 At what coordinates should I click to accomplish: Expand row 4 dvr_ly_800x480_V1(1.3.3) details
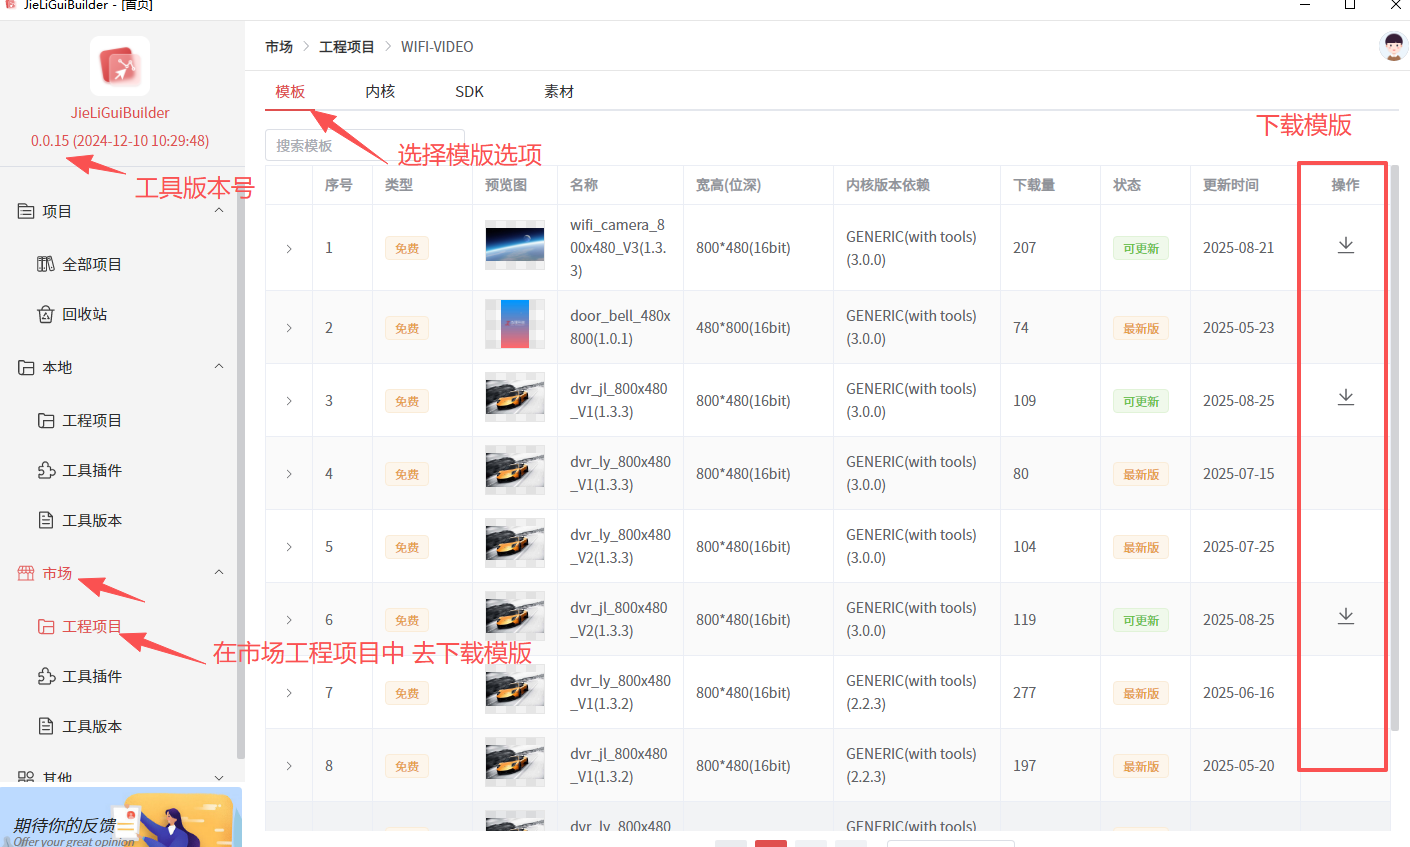coord(289,474)
